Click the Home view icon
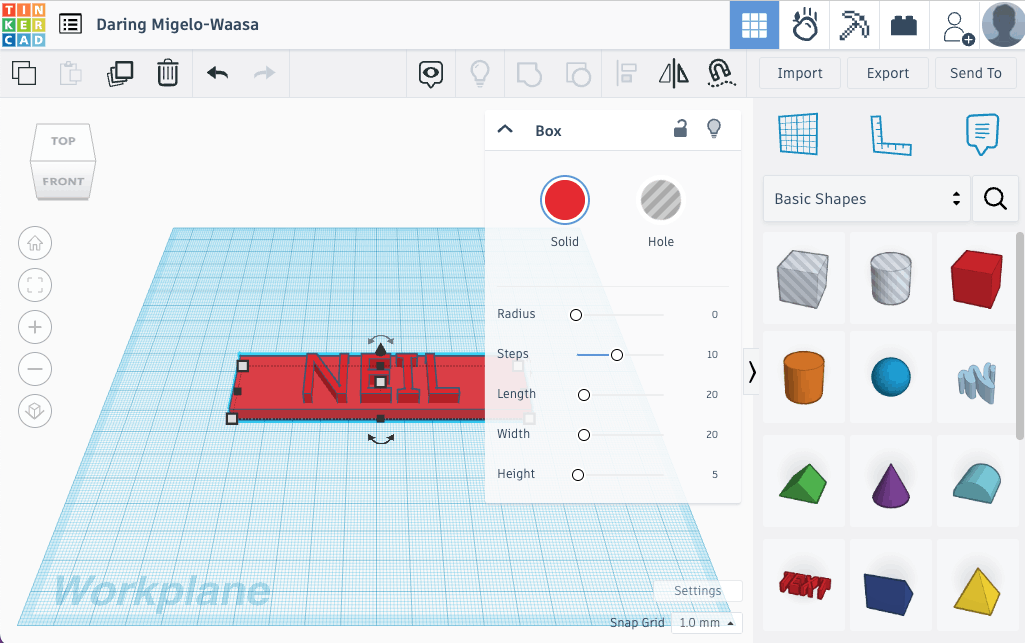The image size is (1025, 643). pyautogui.click(x=35, y=243)
